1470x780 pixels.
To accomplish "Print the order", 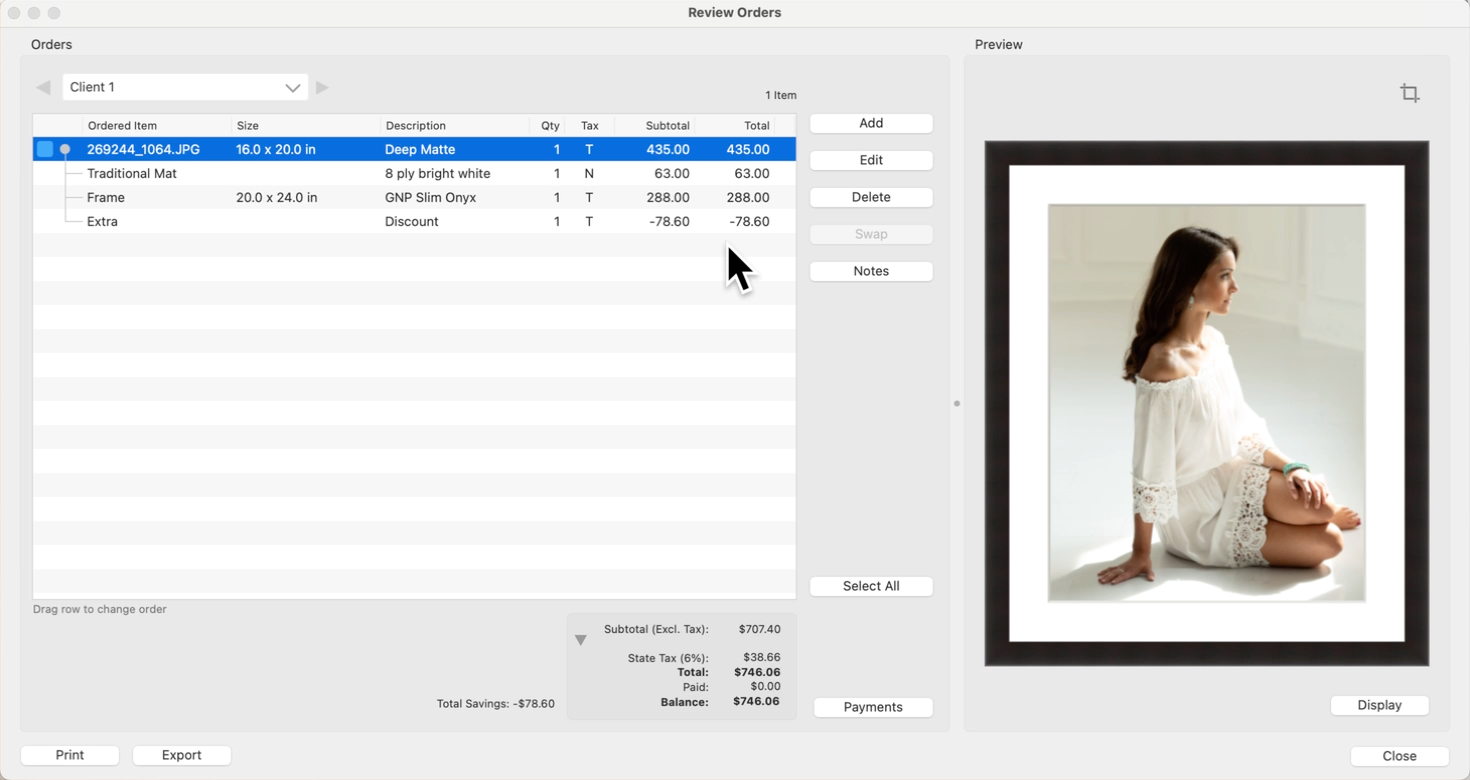I will click(x=70, y=755).
